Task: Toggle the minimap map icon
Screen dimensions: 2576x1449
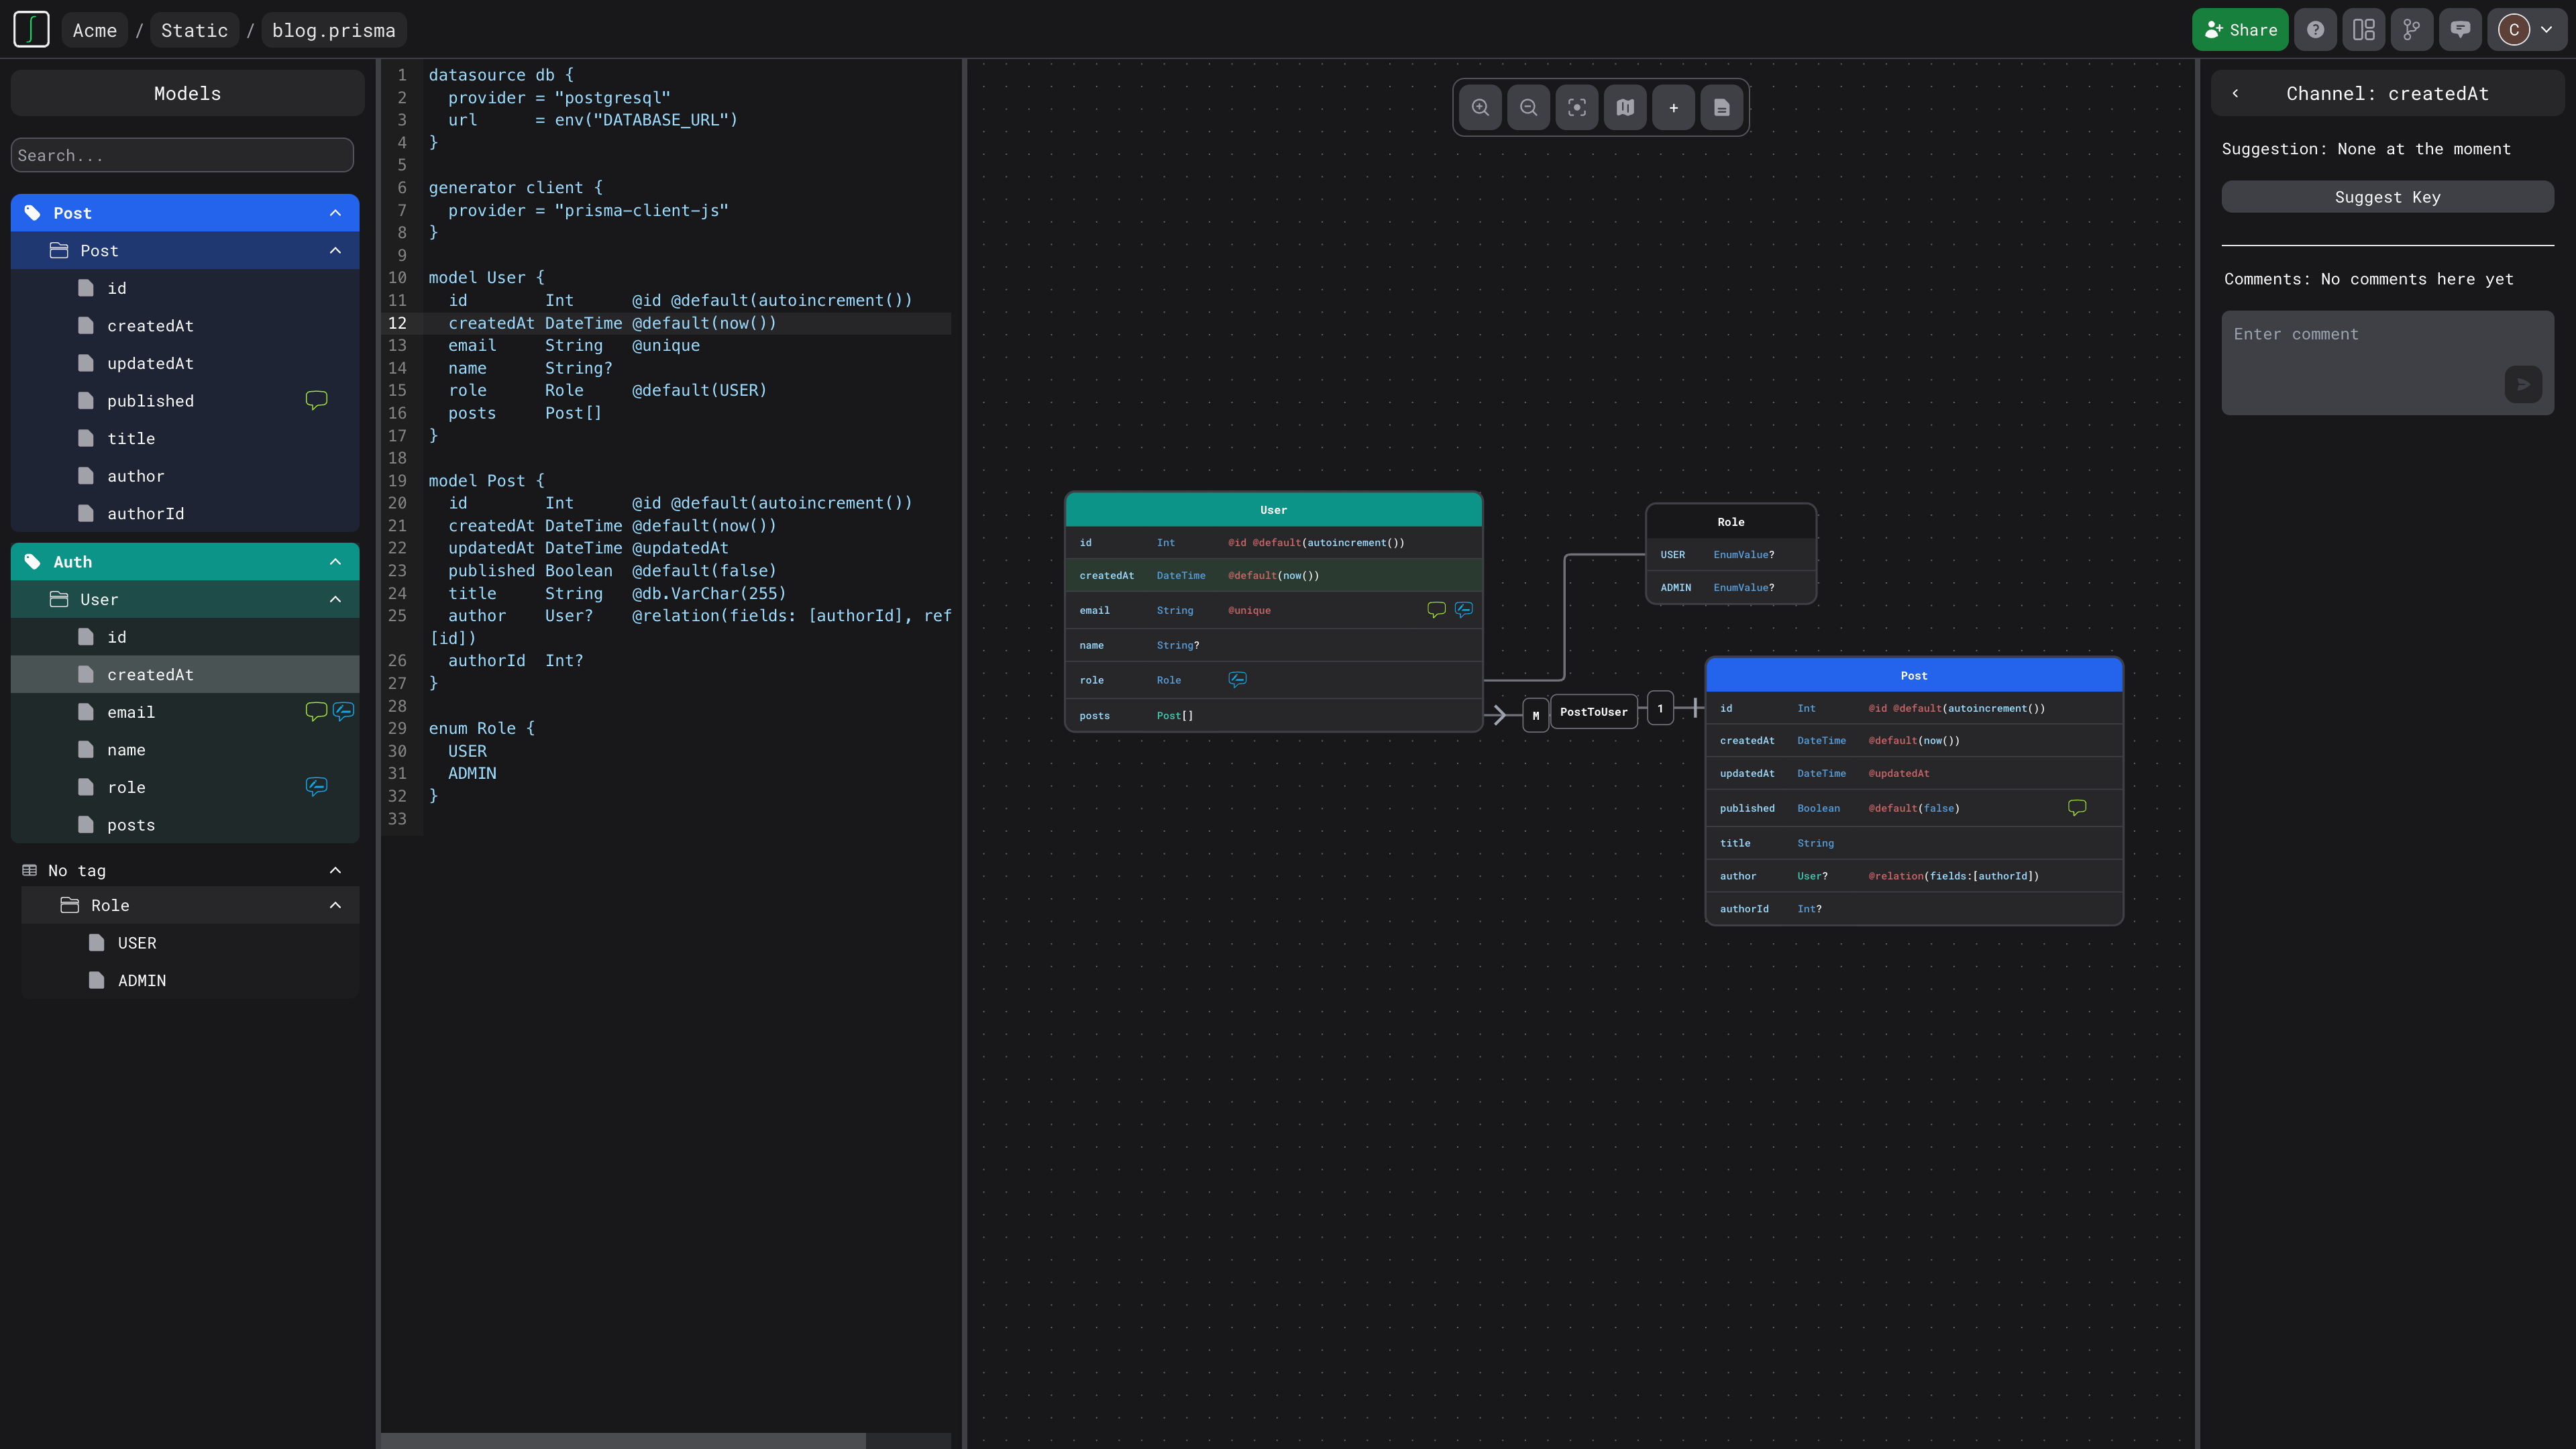Action: (x=1625, y=108)
